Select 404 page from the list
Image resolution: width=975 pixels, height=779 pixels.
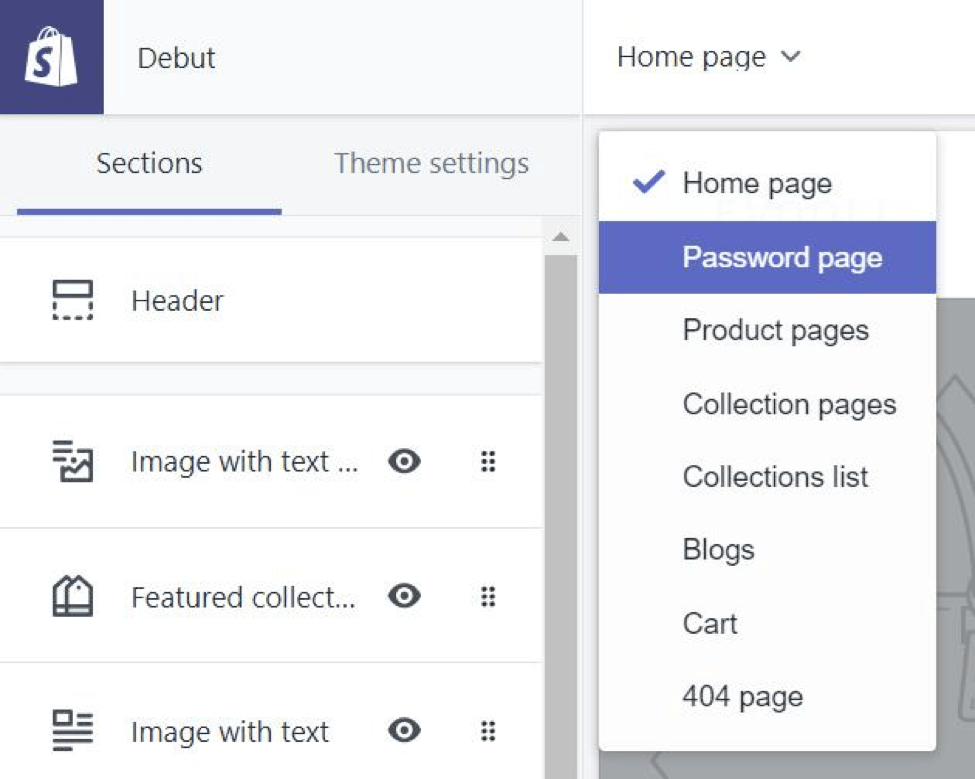point(742,697)
